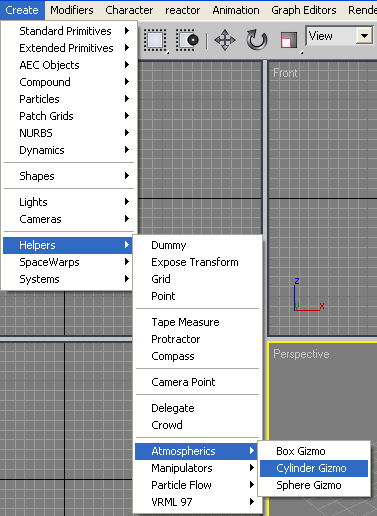Select the Helpers menu entry

coord(68,245)
